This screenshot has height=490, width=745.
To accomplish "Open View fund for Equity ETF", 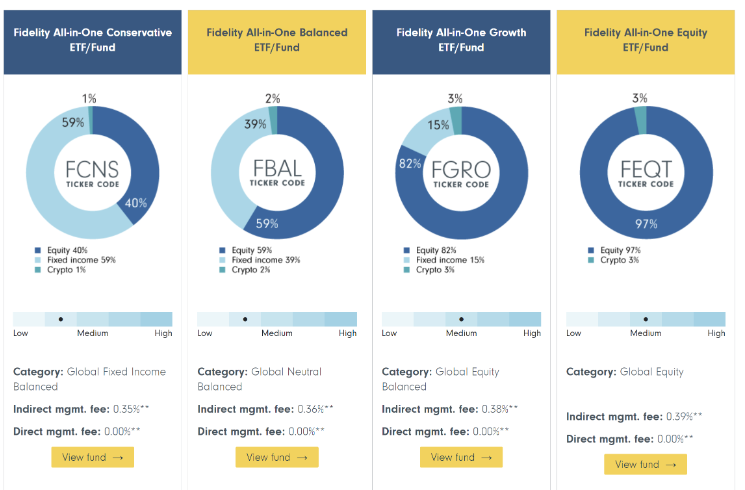I will click(645, 464).
